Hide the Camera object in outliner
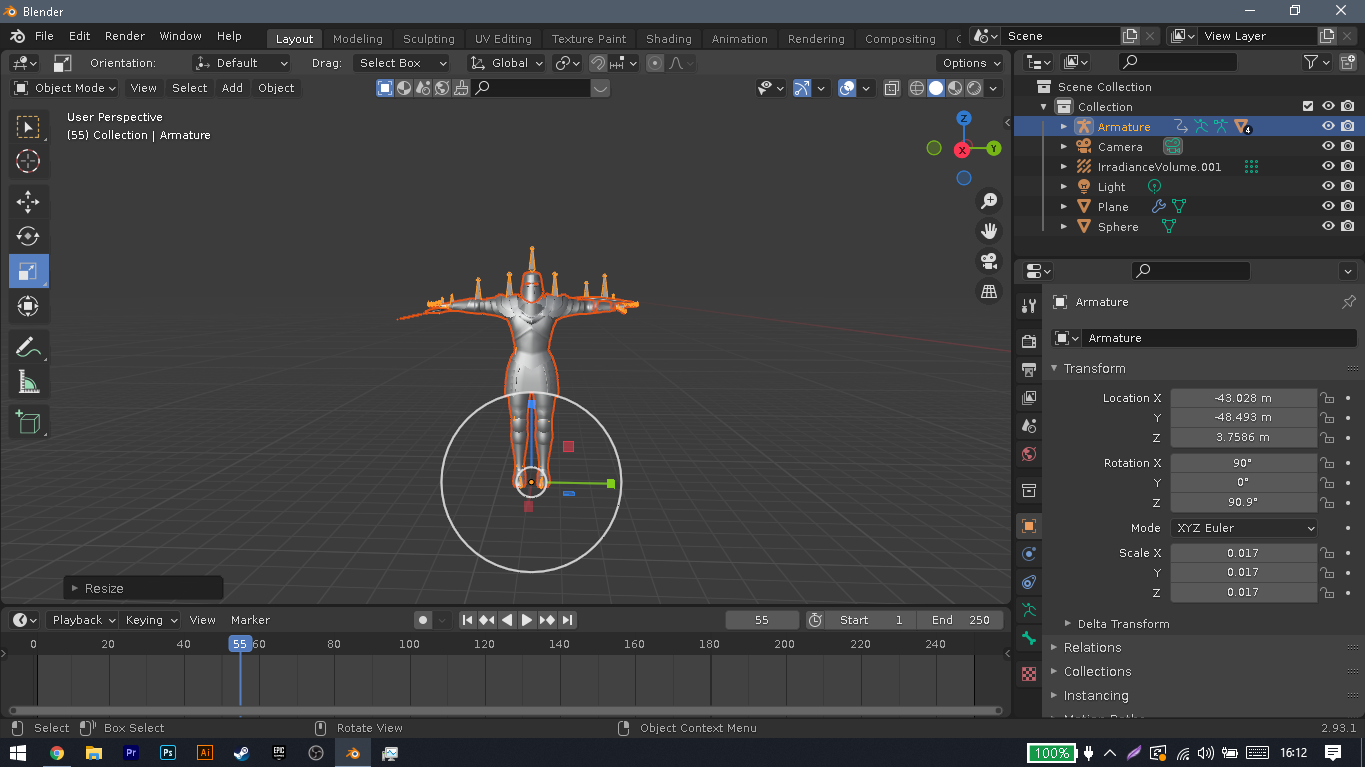Viewport: 1365px width, 767px height. pyautogui.click(x=1328, y=147)
